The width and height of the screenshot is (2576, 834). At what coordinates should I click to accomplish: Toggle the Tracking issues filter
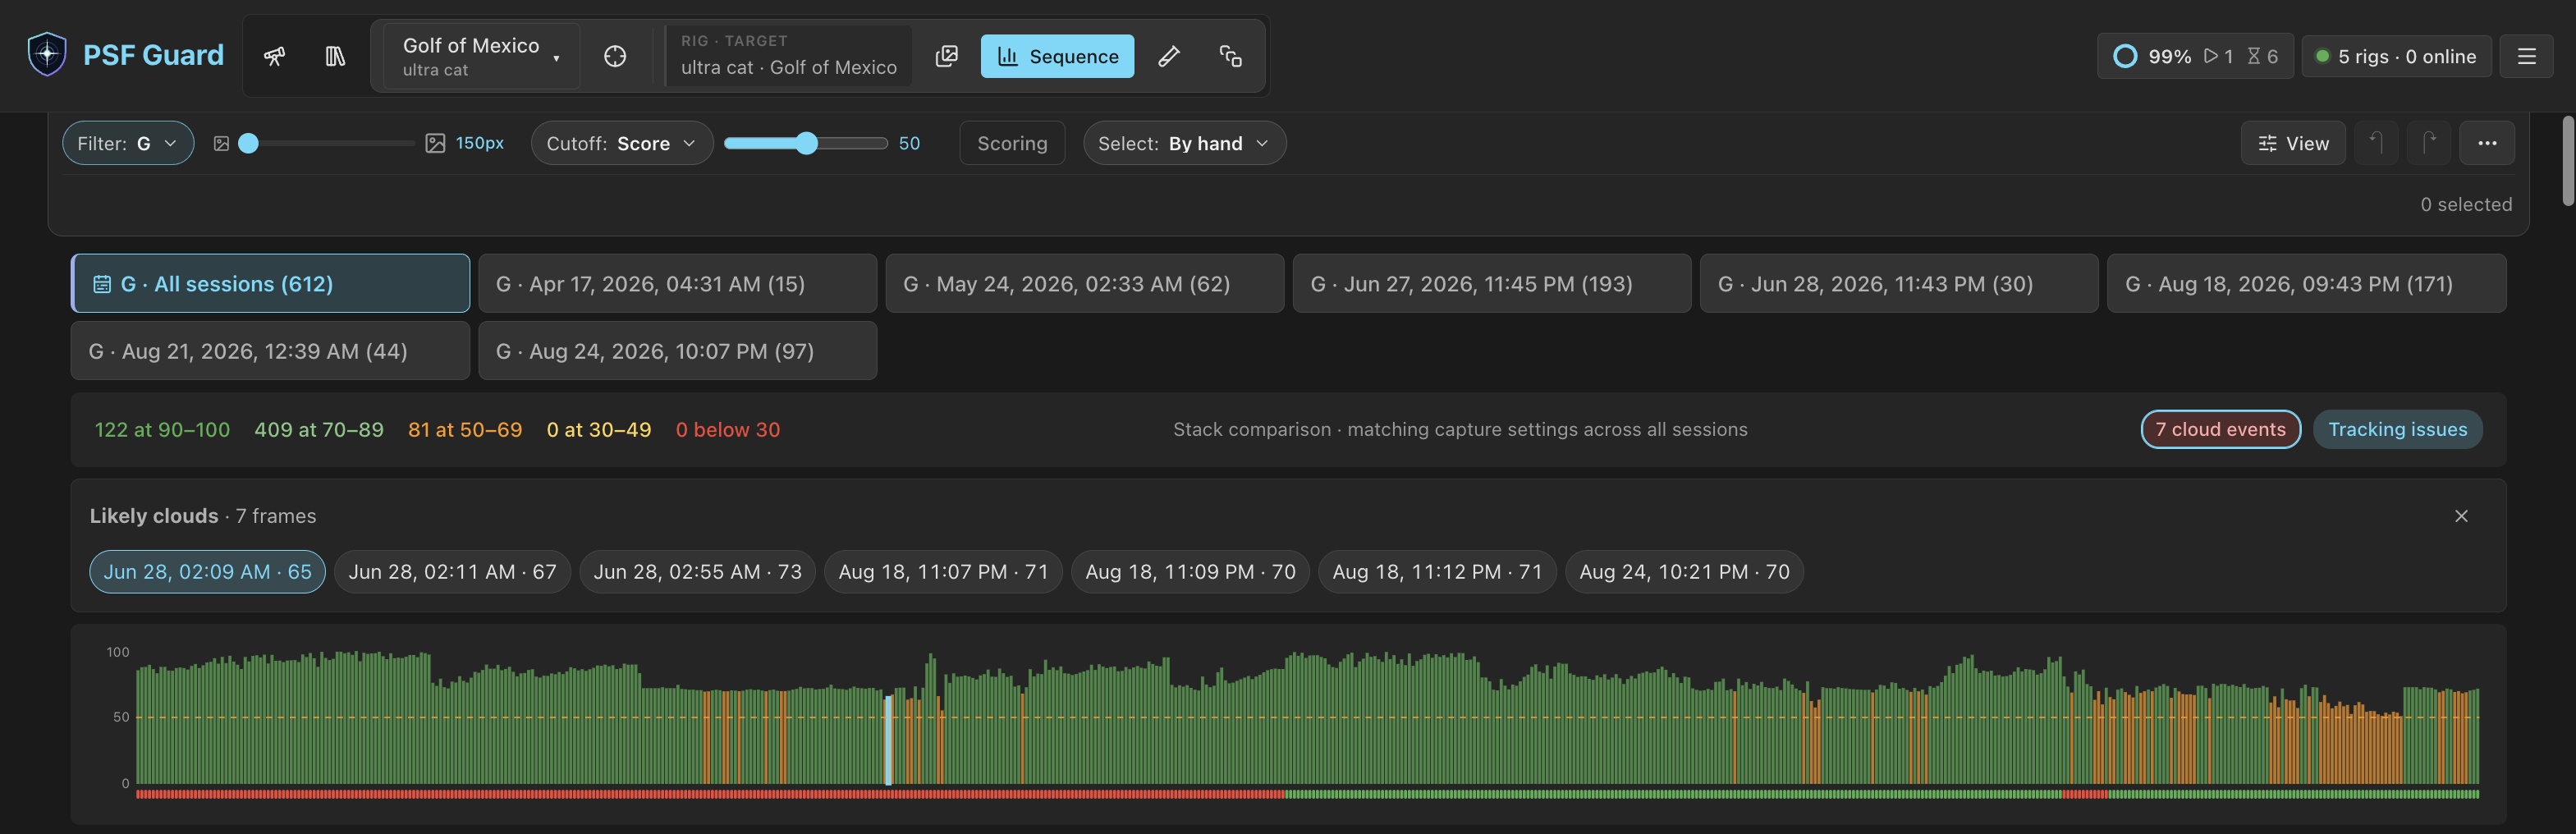point(2397,429)
